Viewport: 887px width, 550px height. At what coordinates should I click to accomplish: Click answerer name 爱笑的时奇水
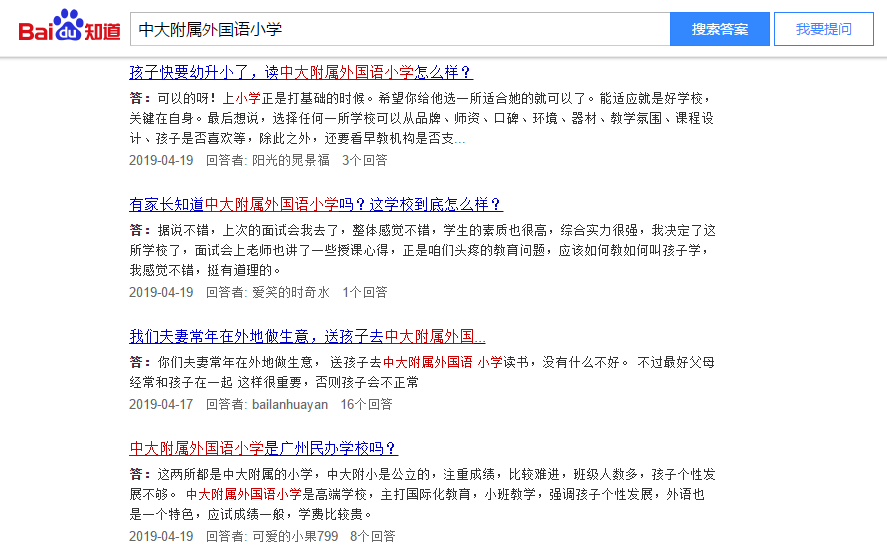[x=291, y=293]
